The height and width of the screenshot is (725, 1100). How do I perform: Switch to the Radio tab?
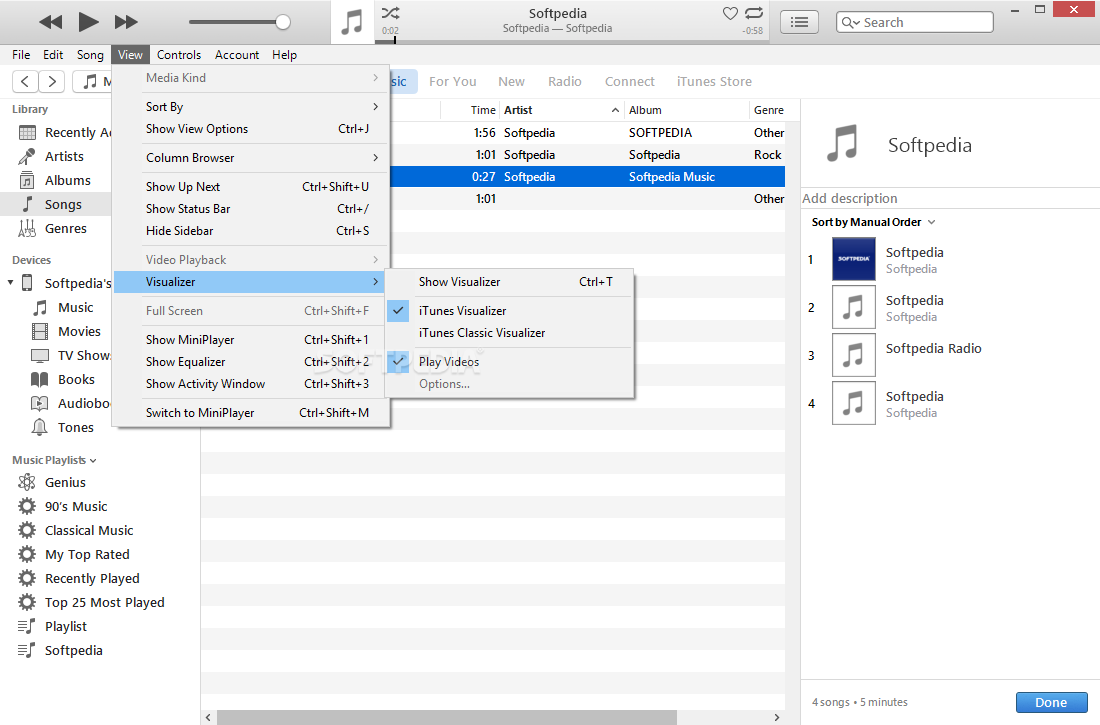565,81
